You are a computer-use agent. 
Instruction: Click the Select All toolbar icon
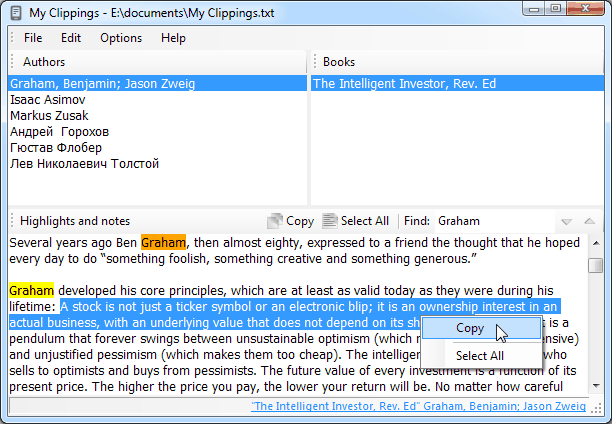pyautogui.click(x=329, y=221)
